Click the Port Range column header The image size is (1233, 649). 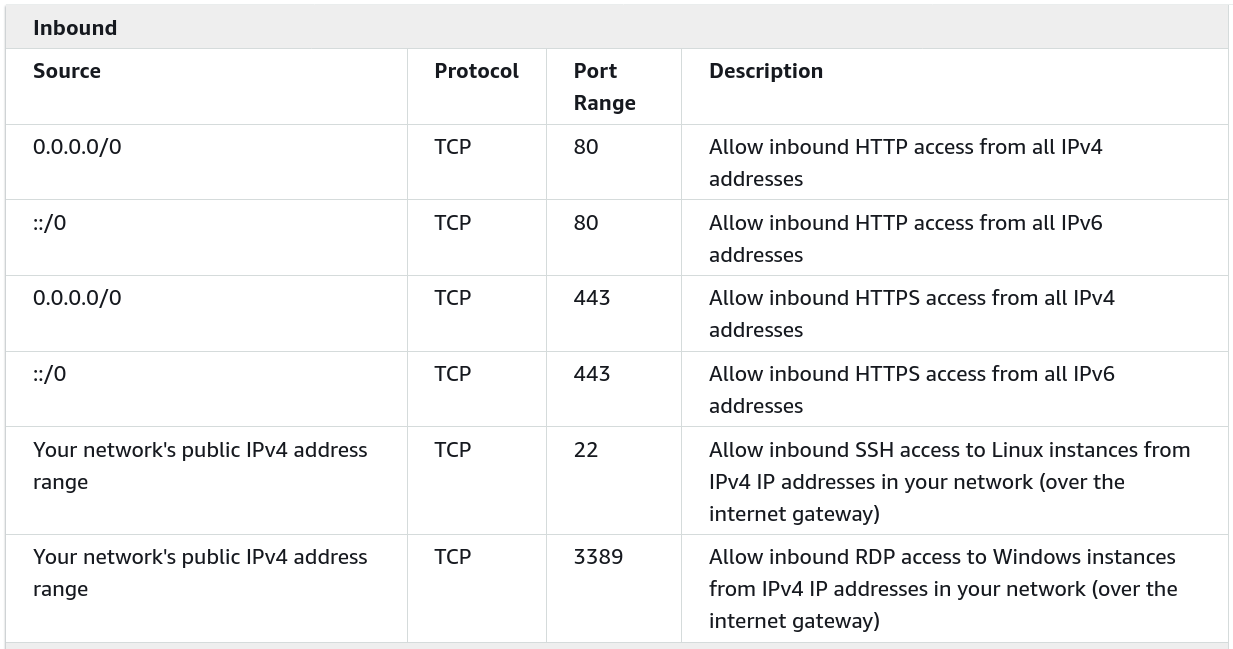tap(604, 87)
